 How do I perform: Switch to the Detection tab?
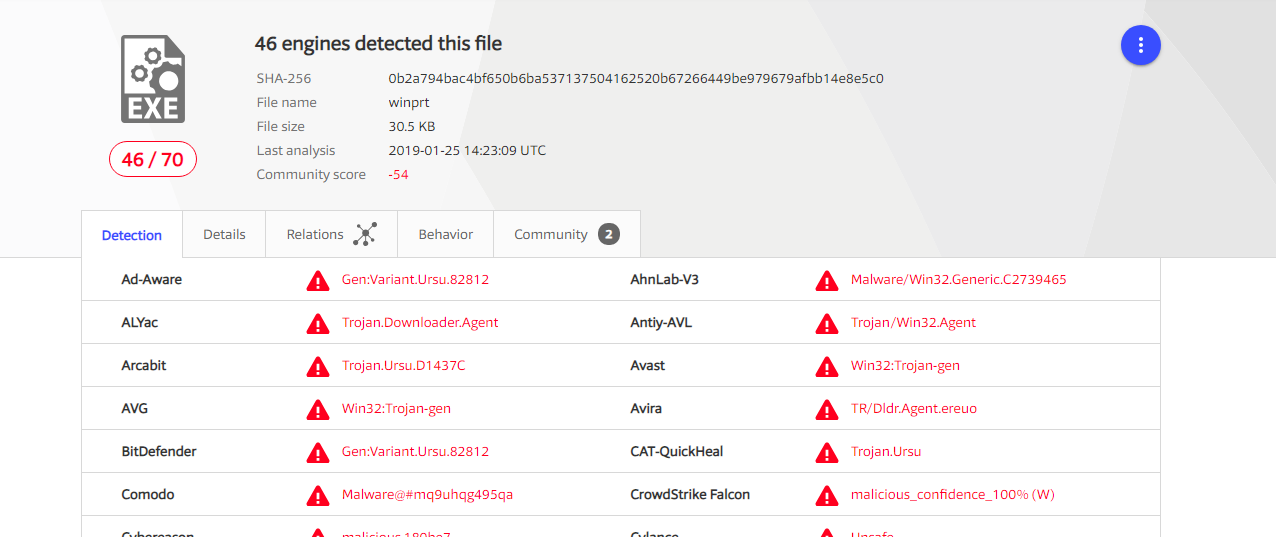[x=132, y=235]
